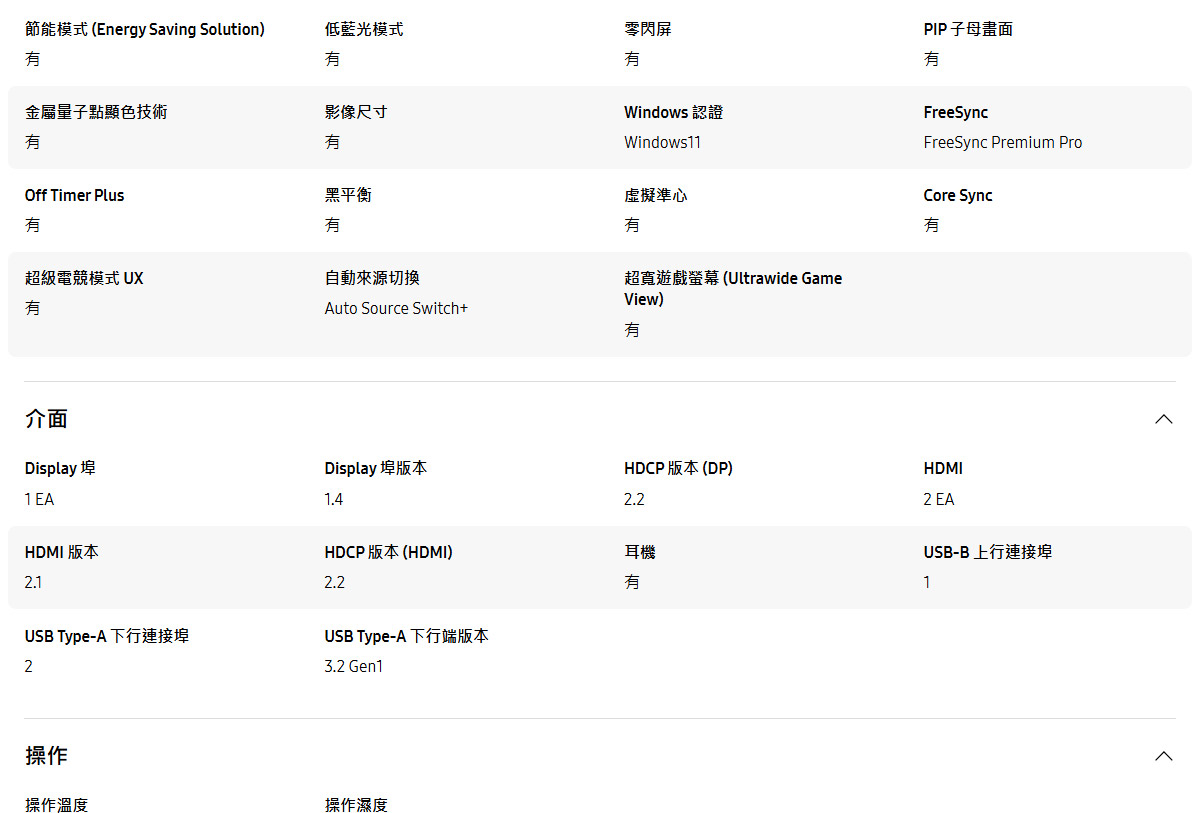
Task: Select the USB Type-A 下行連接埠 entry
Action: point(105,635)
